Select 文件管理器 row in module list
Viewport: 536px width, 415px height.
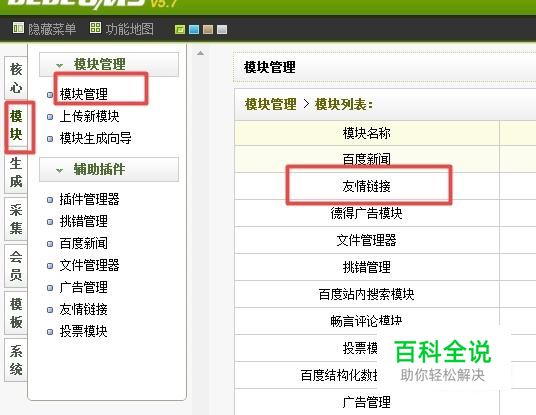click(366, 240)
